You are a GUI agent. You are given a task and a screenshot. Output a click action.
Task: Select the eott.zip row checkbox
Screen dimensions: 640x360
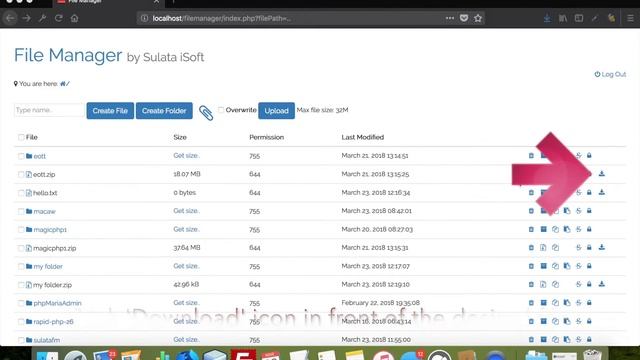(x=21, y=174)
